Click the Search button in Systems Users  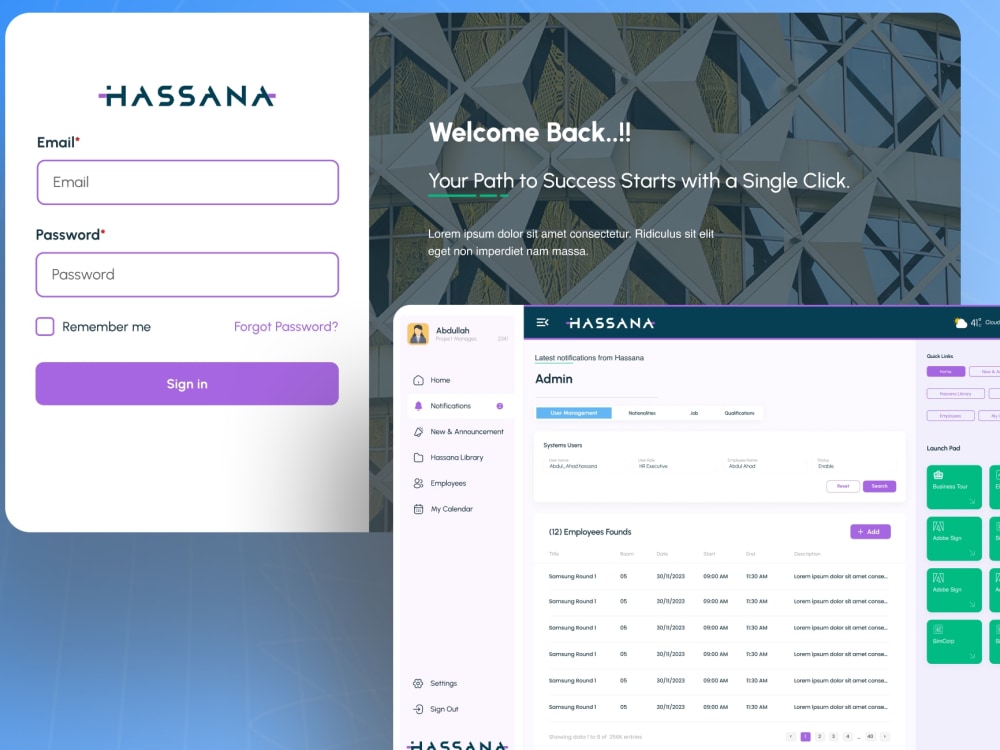coord(879,486)
